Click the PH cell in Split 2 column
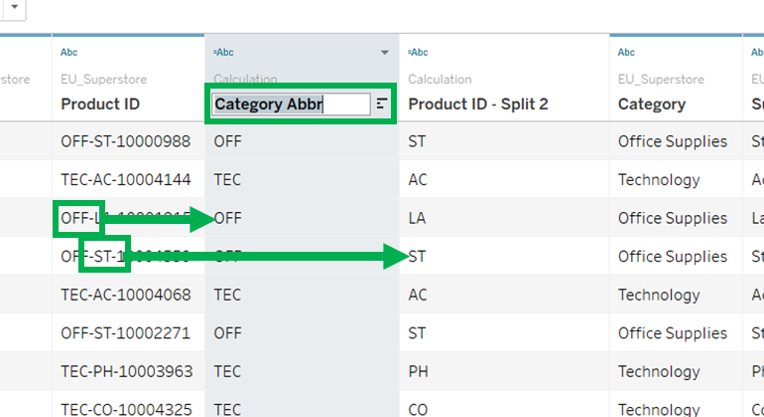The height and width of the screenshot is (417, 764). click(x=418, y=372)
